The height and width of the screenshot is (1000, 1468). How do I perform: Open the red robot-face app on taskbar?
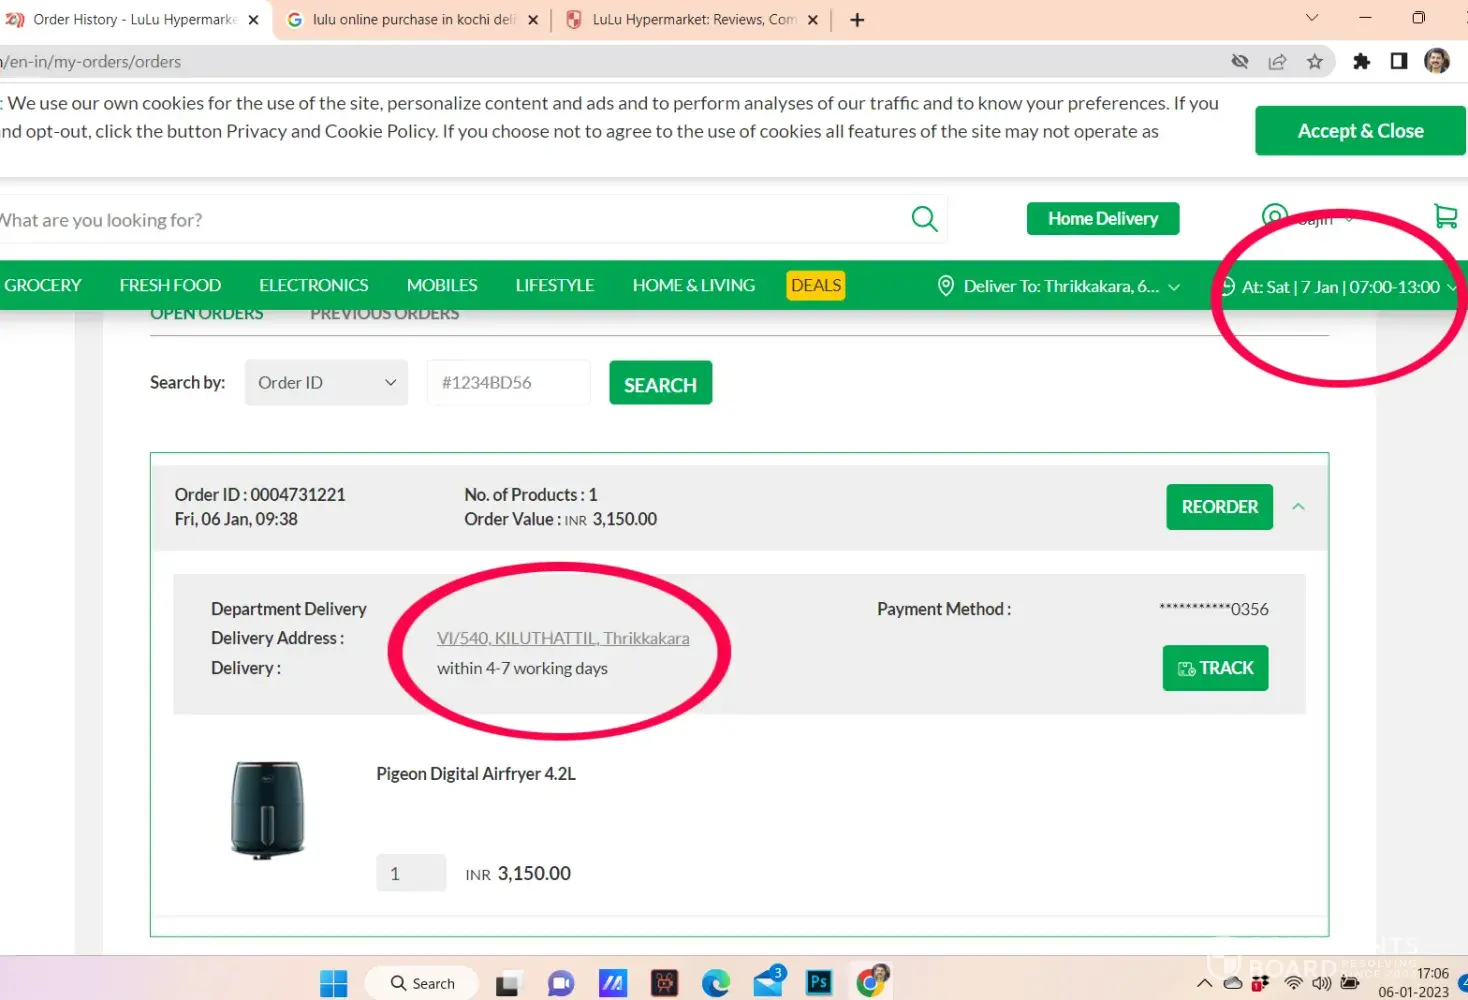(665, 983)
